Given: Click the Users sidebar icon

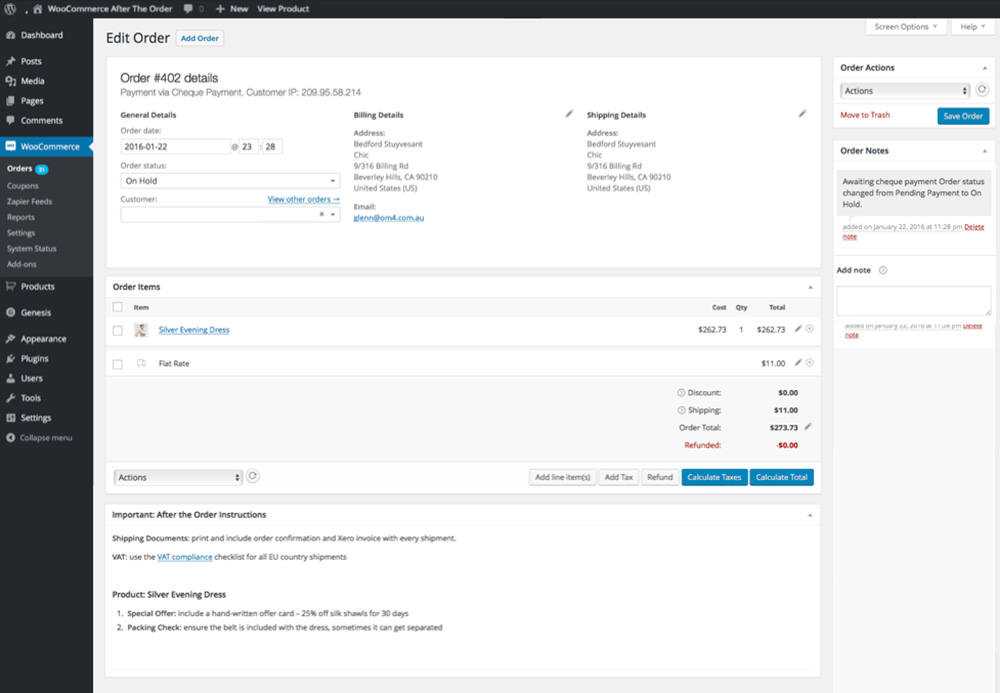Looking at the screenshot, I should coord(10,378).
